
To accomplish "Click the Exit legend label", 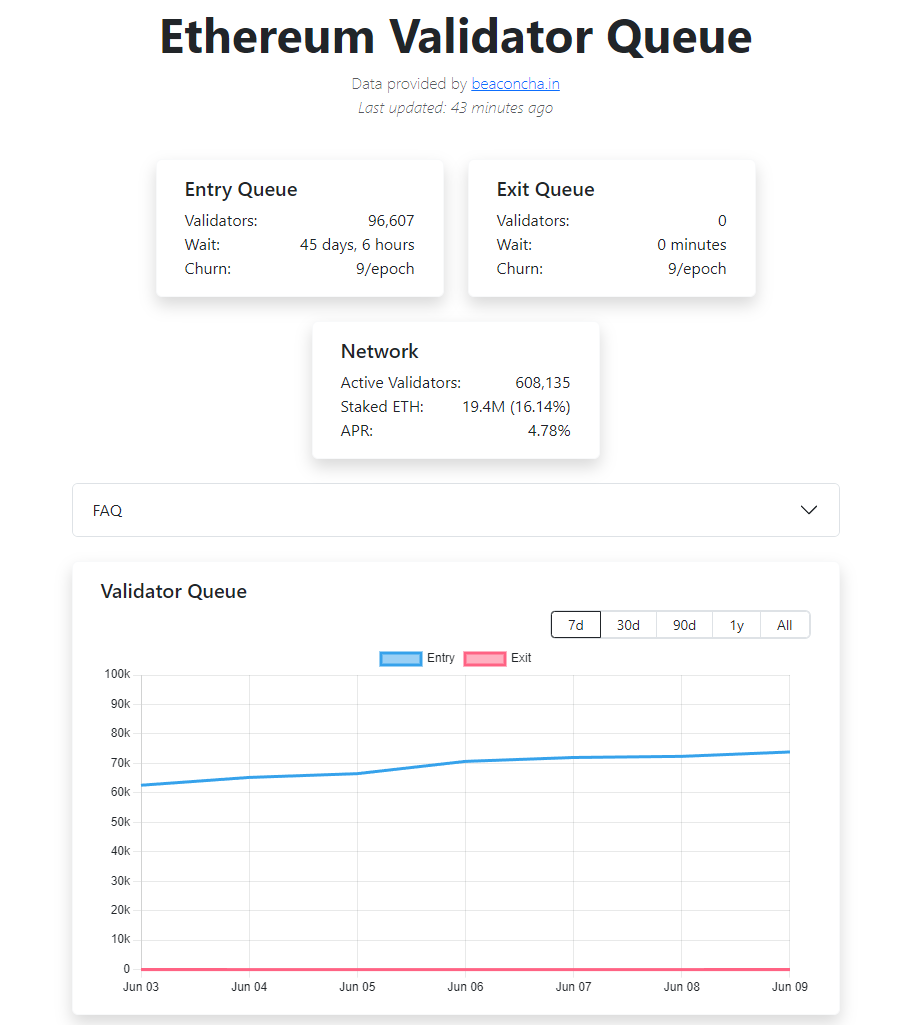I will tap(521, 658).
